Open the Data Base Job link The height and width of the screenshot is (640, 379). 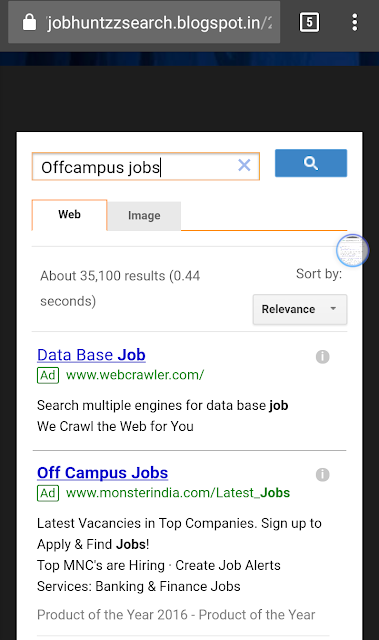coord(91,355)
